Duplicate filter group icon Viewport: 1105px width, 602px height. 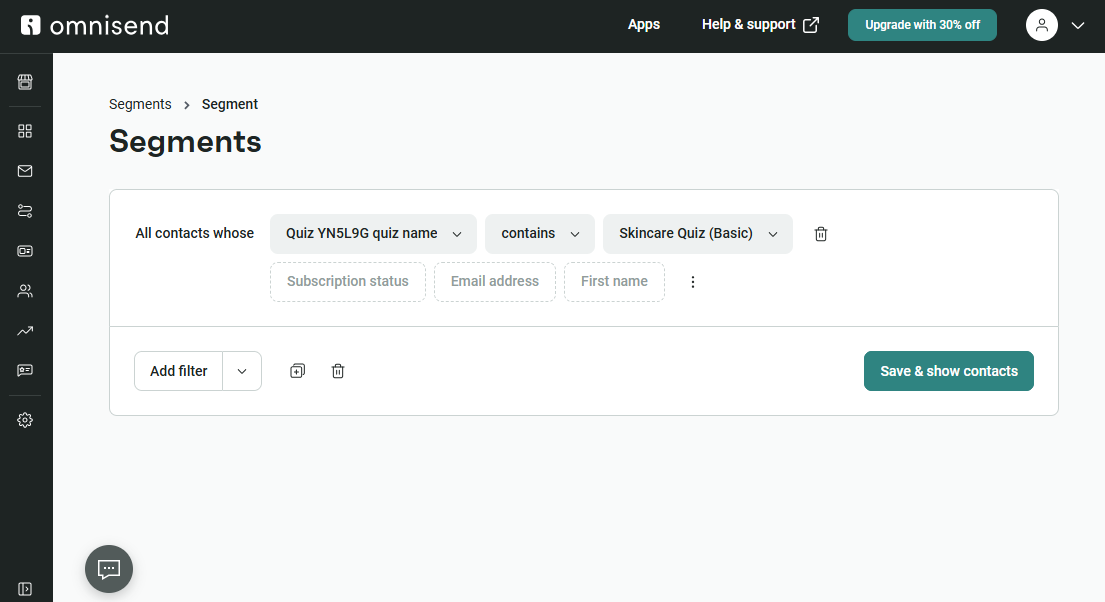(x=297, y=371)
